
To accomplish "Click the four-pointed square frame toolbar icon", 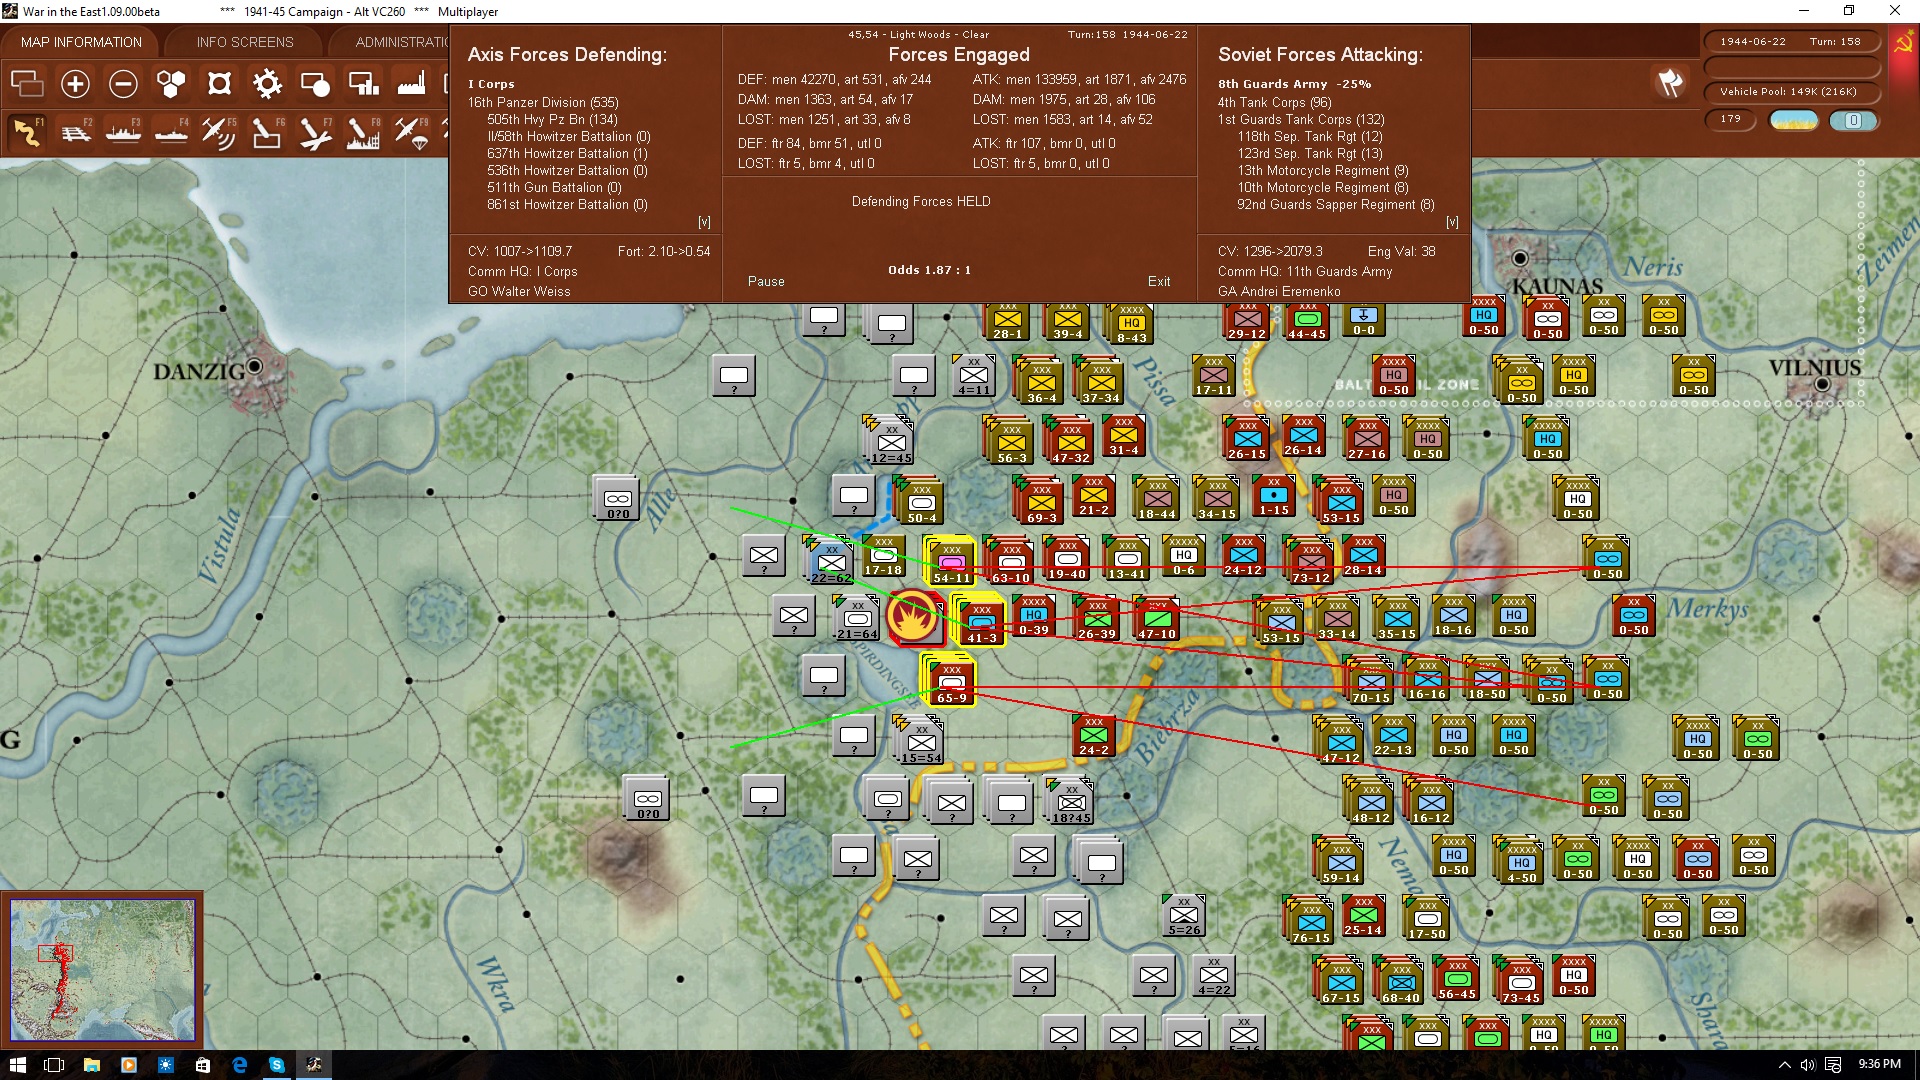I will click(x=219, y=84).
